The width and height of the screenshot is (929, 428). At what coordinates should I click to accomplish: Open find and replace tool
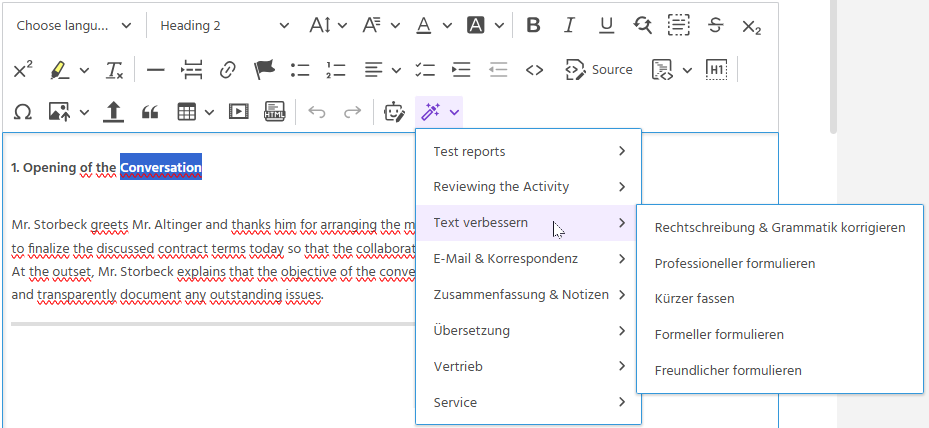coord(642,25)
